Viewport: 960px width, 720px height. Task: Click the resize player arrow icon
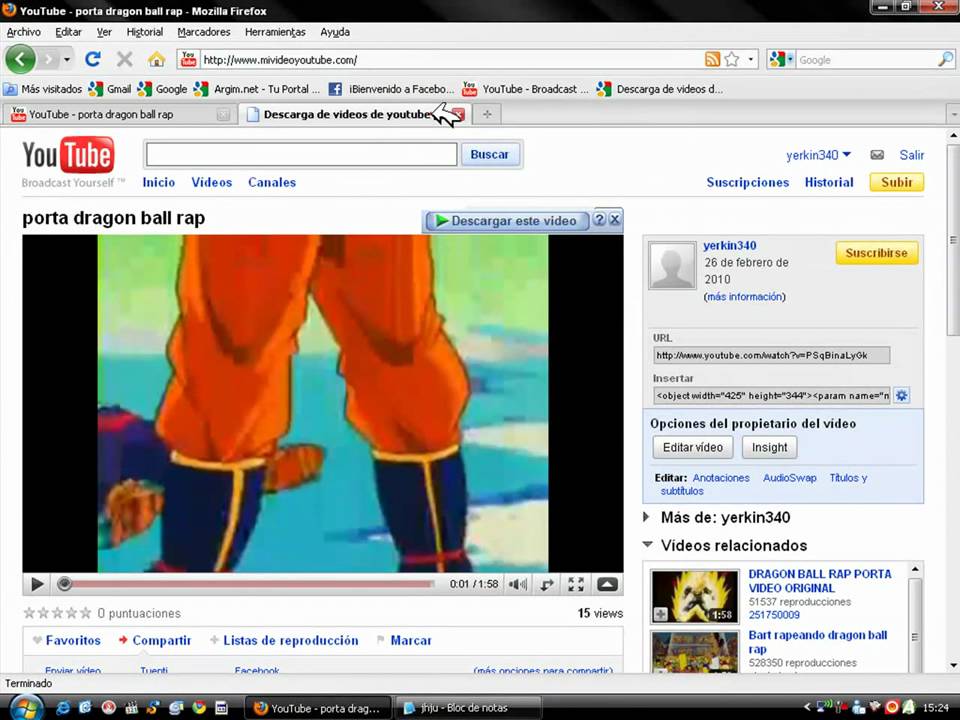click(x=547, y=585)
